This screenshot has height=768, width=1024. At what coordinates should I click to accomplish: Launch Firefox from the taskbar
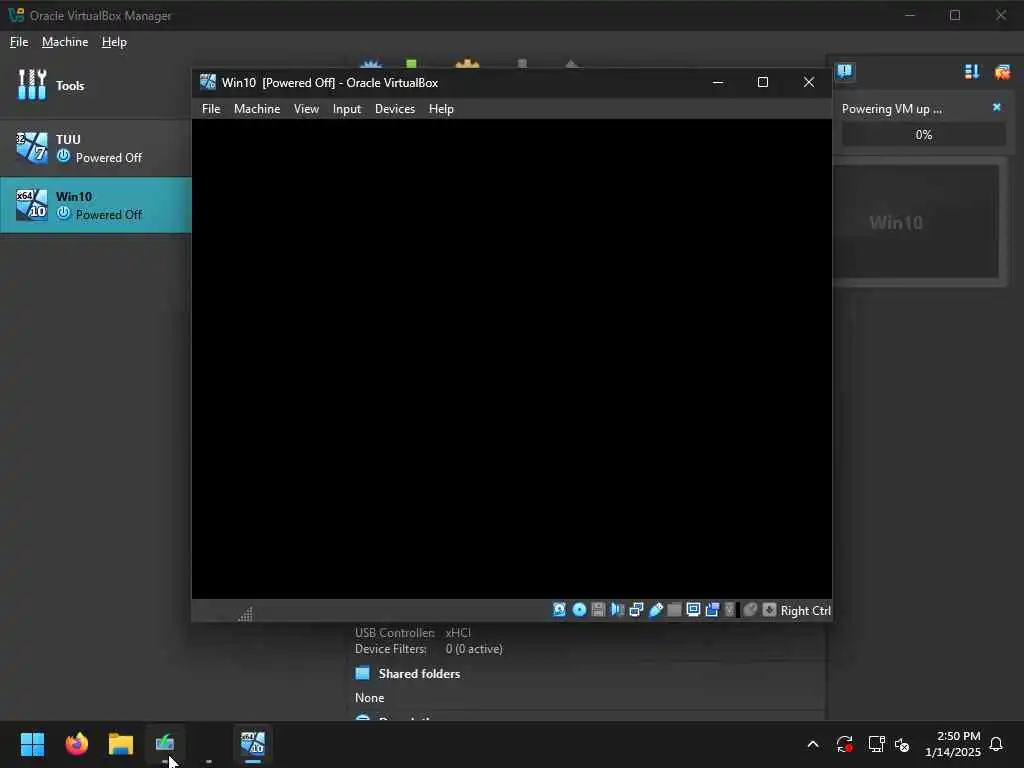pos(77,744)
